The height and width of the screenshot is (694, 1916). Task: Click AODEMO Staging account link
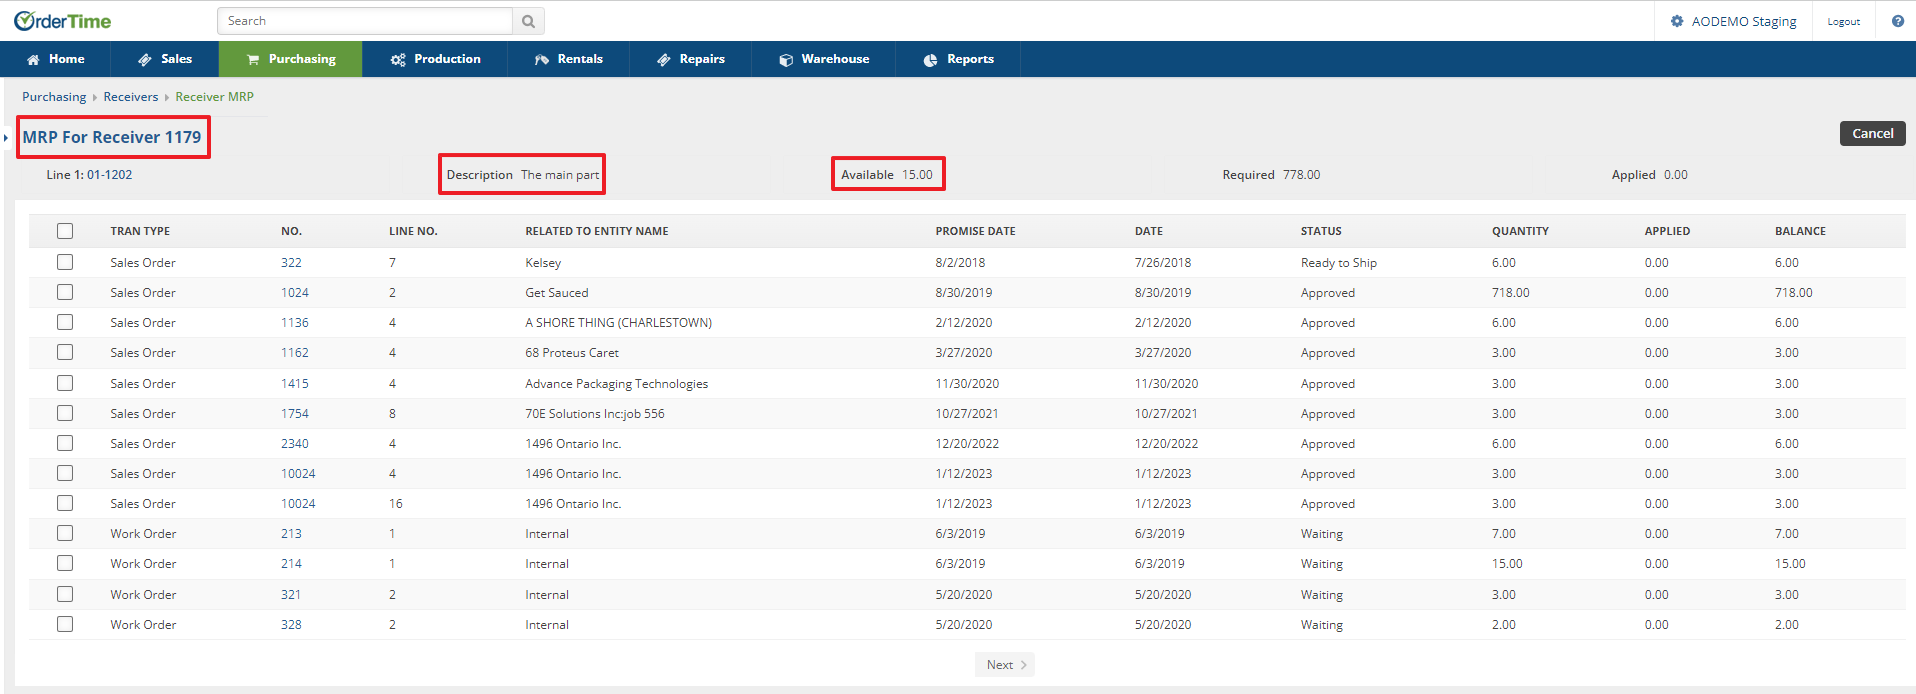click(1744, 21)
